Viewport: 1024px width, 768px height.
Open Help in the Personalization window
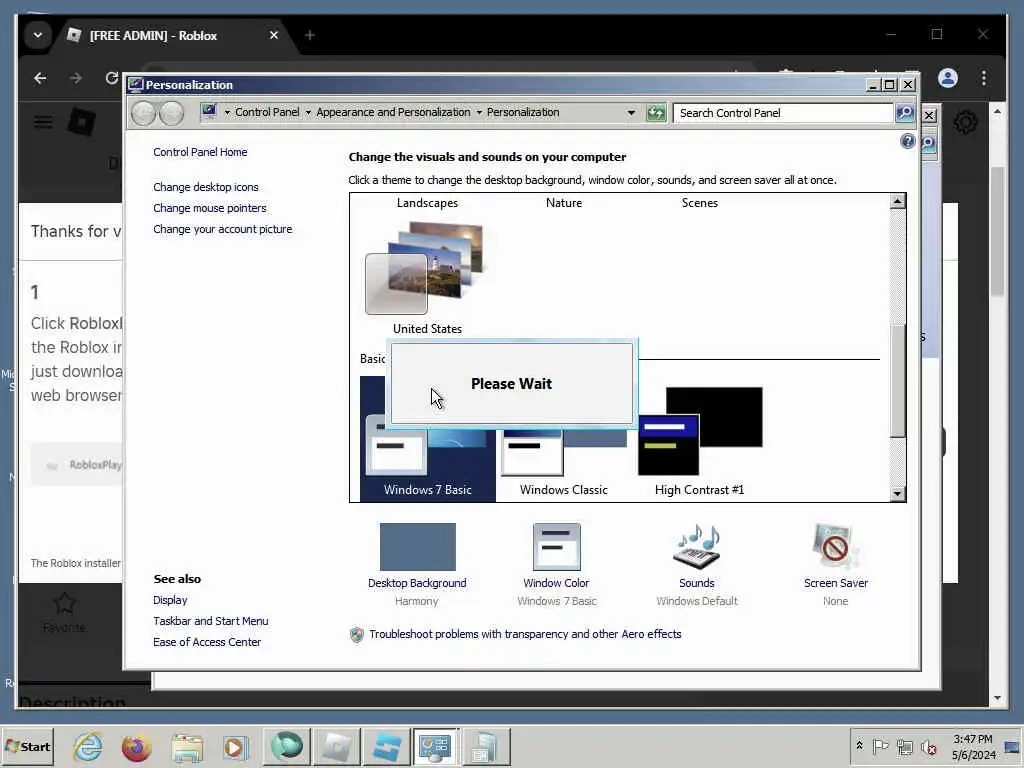[x=908, y=141]
